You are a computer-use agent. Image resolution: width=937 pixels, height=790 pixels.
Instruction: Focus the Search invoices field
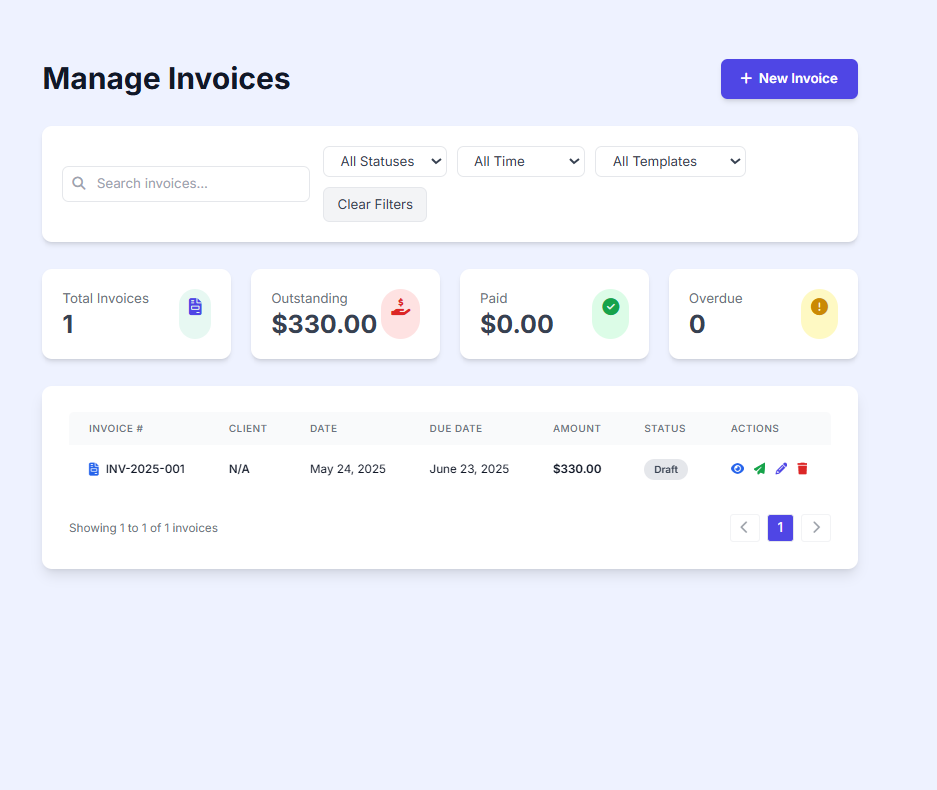click(x=186, y=183)
